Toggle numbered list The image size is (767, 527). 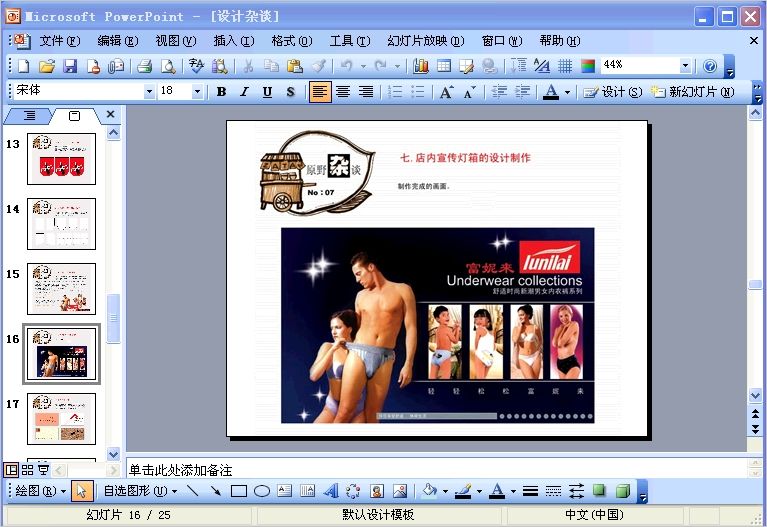[x=395, y=92]
